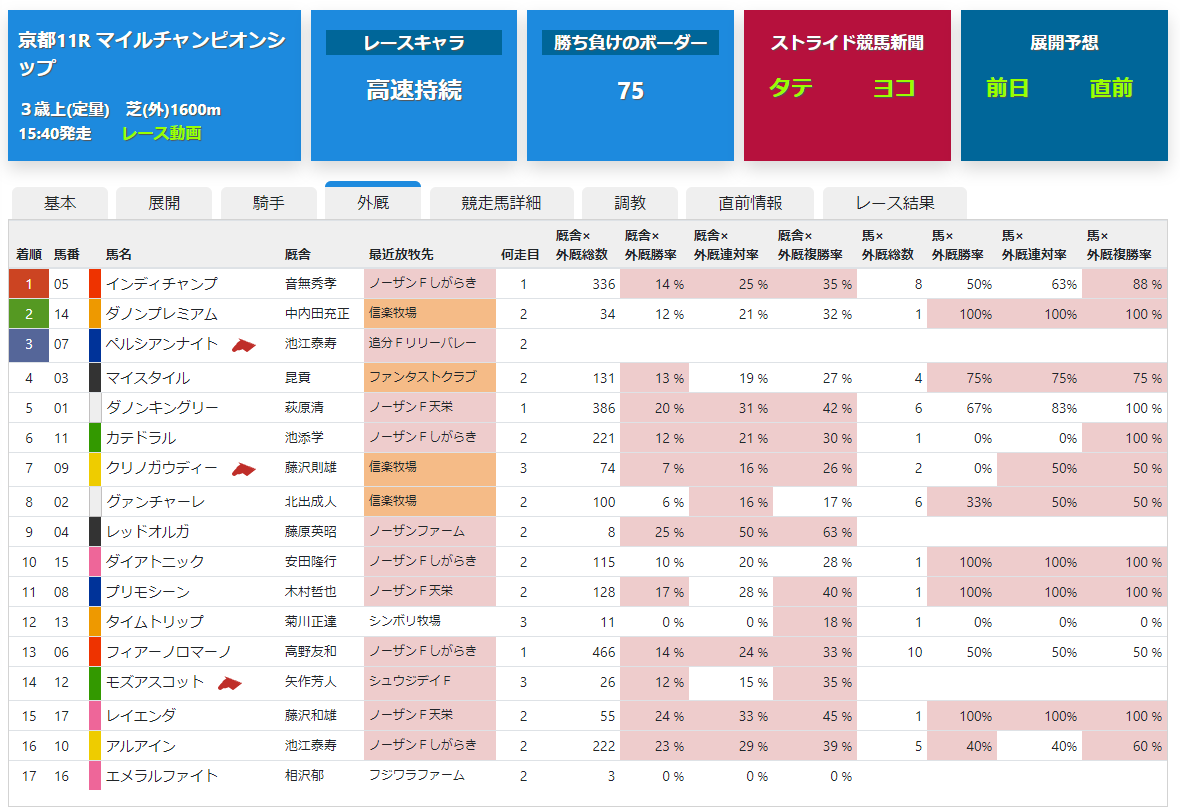The image size is (1180, 812).
Task: Click red horse icon beside モズアスコット
Action: (x=230, y=683)
